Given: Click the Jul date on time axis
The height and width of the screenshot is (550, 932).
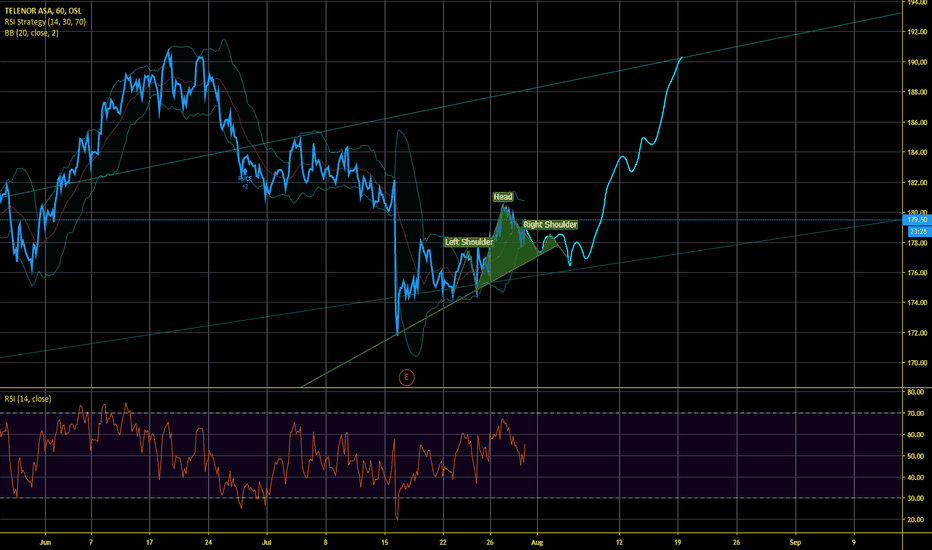Looking at the screenshot, I should coord(266,542).
